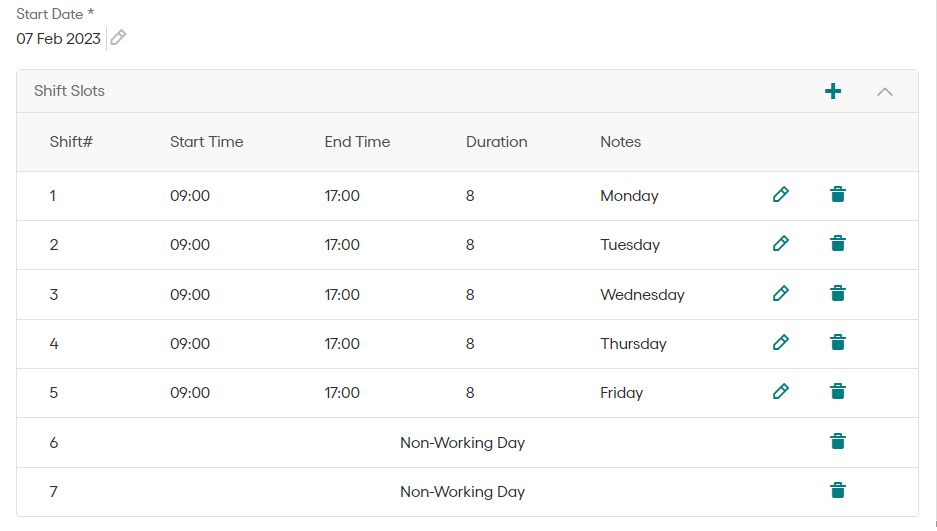Click the 07 Feb 2023 start date
937x531 pixels.
pyautogui.click(x=58, y=38)
